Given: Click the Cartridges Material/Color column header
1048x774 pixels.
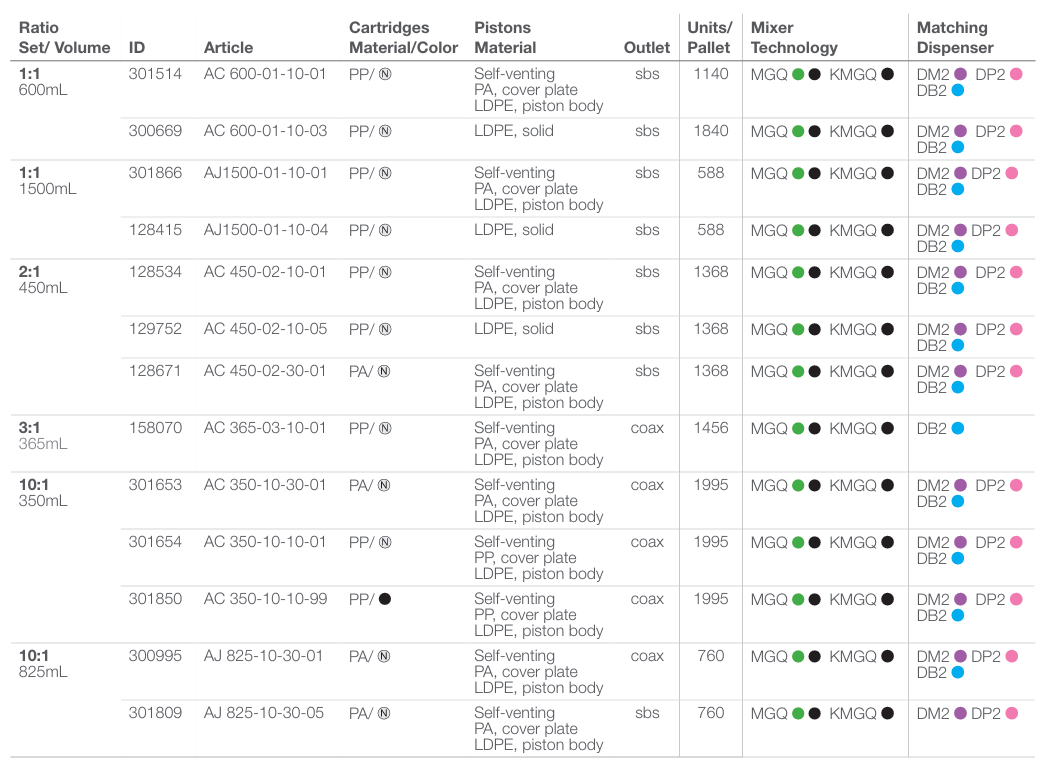Looking at the screenshot, I should (403, 37).
